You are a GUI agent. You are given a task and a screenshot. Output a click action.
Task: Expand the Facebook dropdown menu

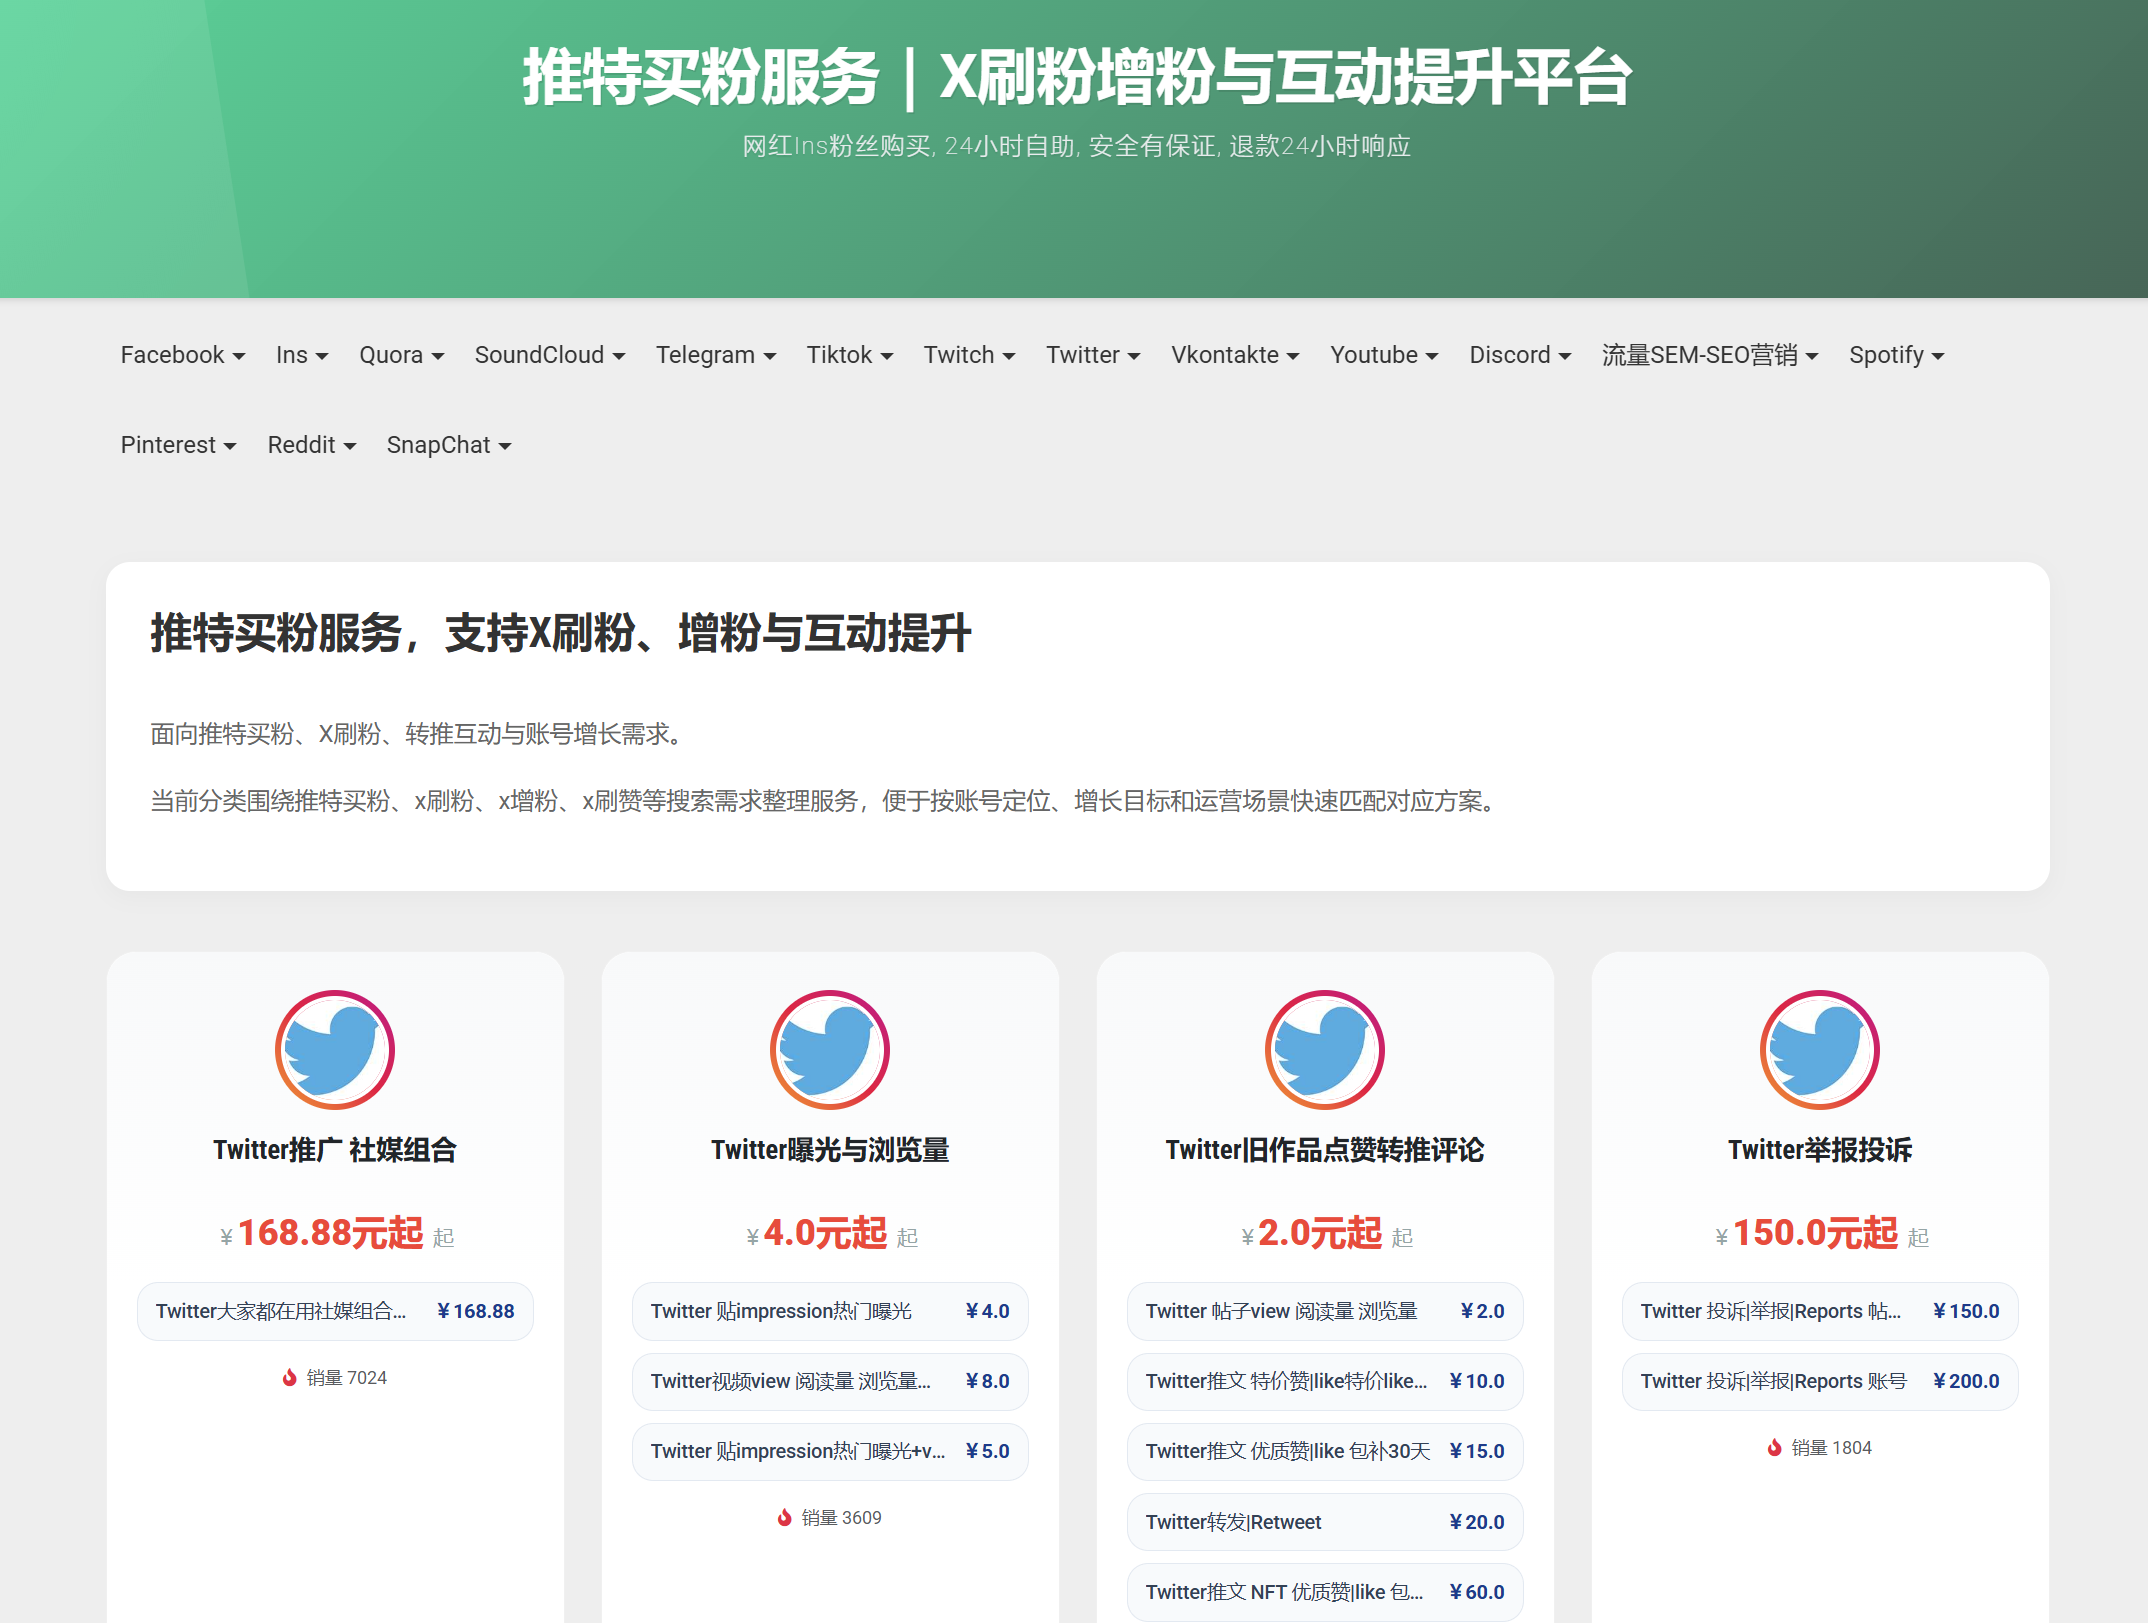(x=182, y=355)
